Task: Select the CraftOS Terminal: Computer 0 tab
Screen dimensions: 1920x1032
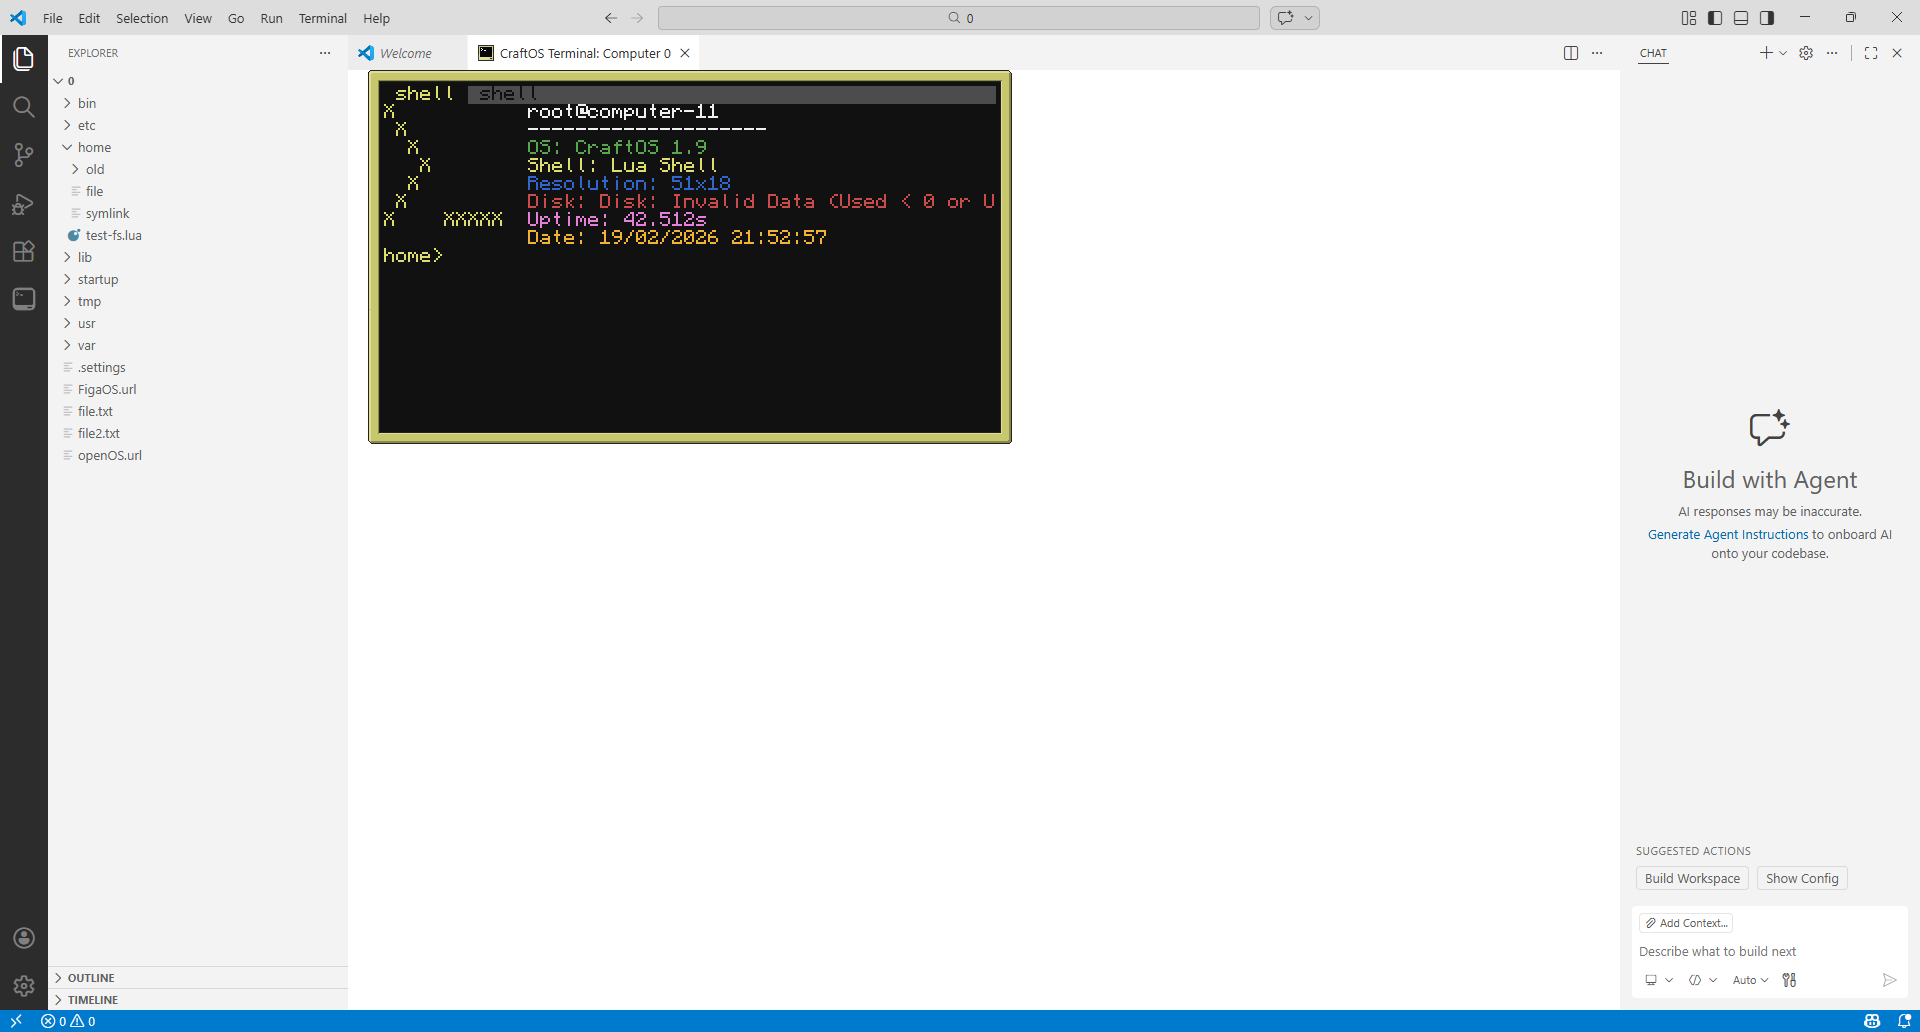Action: (584, 53)
